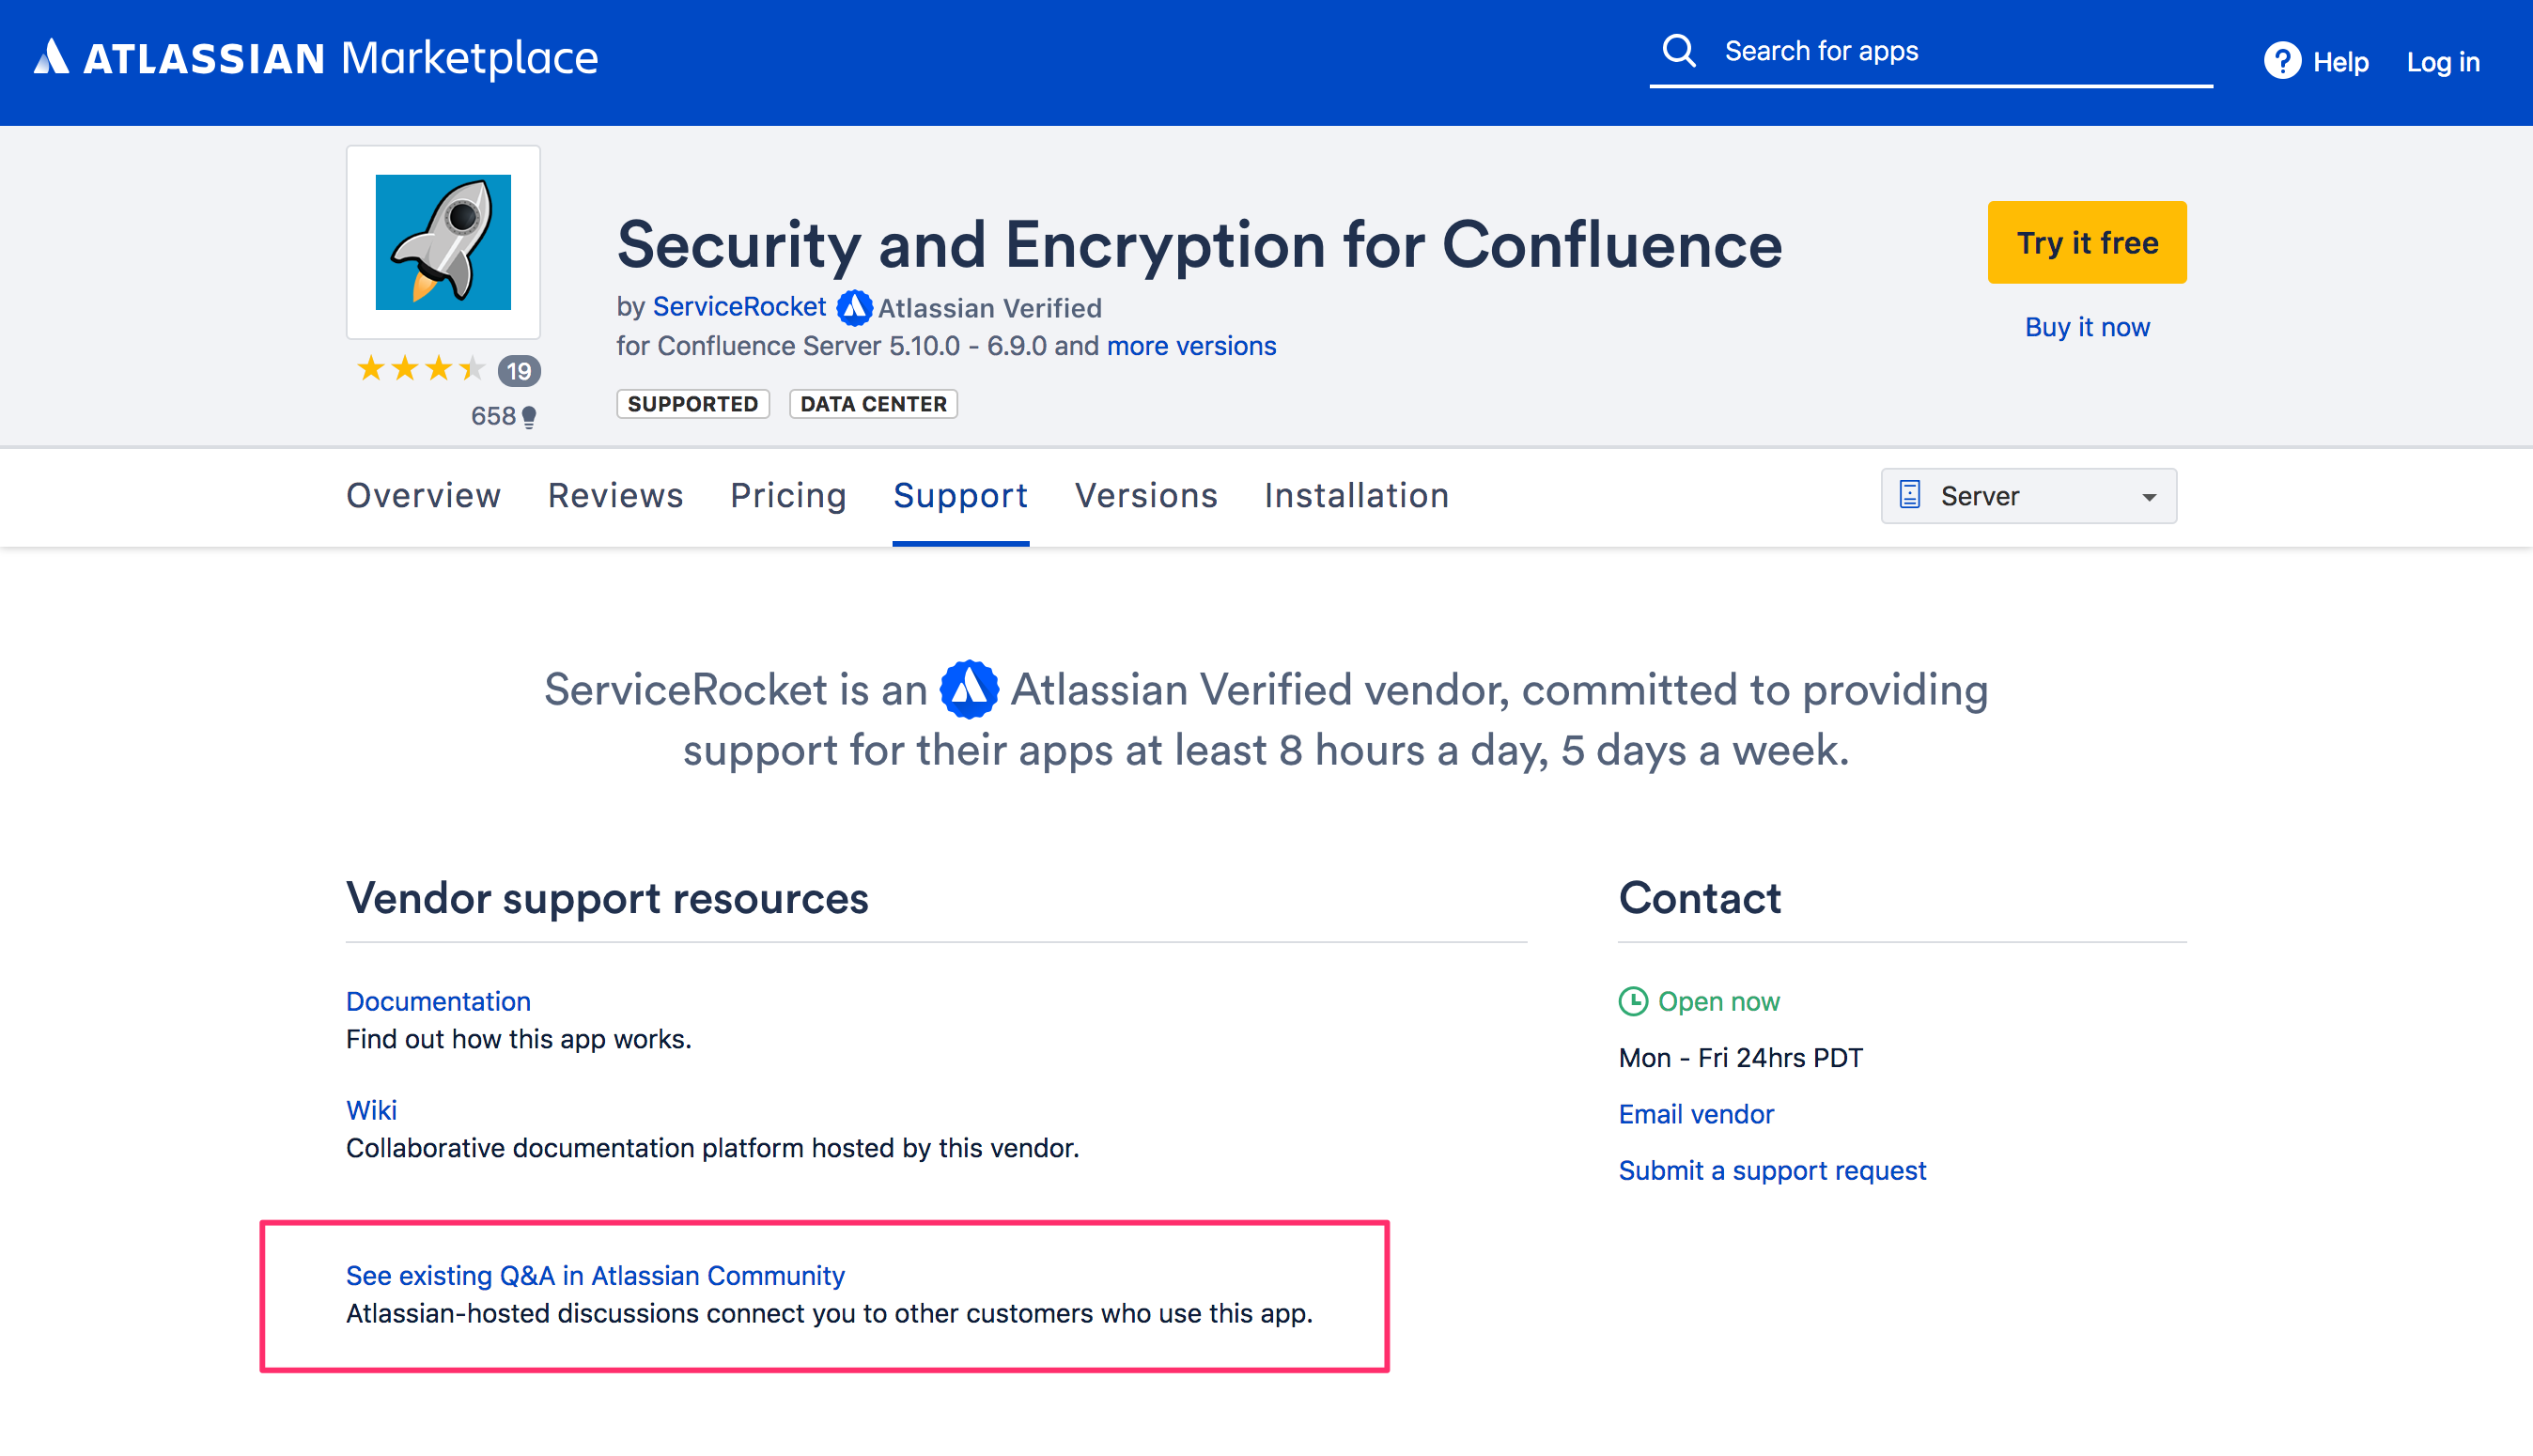The width and height of the screenshot is (2533, 1456).
Task: Click the search magnifier icon
Action: (x=1679, y=50)
